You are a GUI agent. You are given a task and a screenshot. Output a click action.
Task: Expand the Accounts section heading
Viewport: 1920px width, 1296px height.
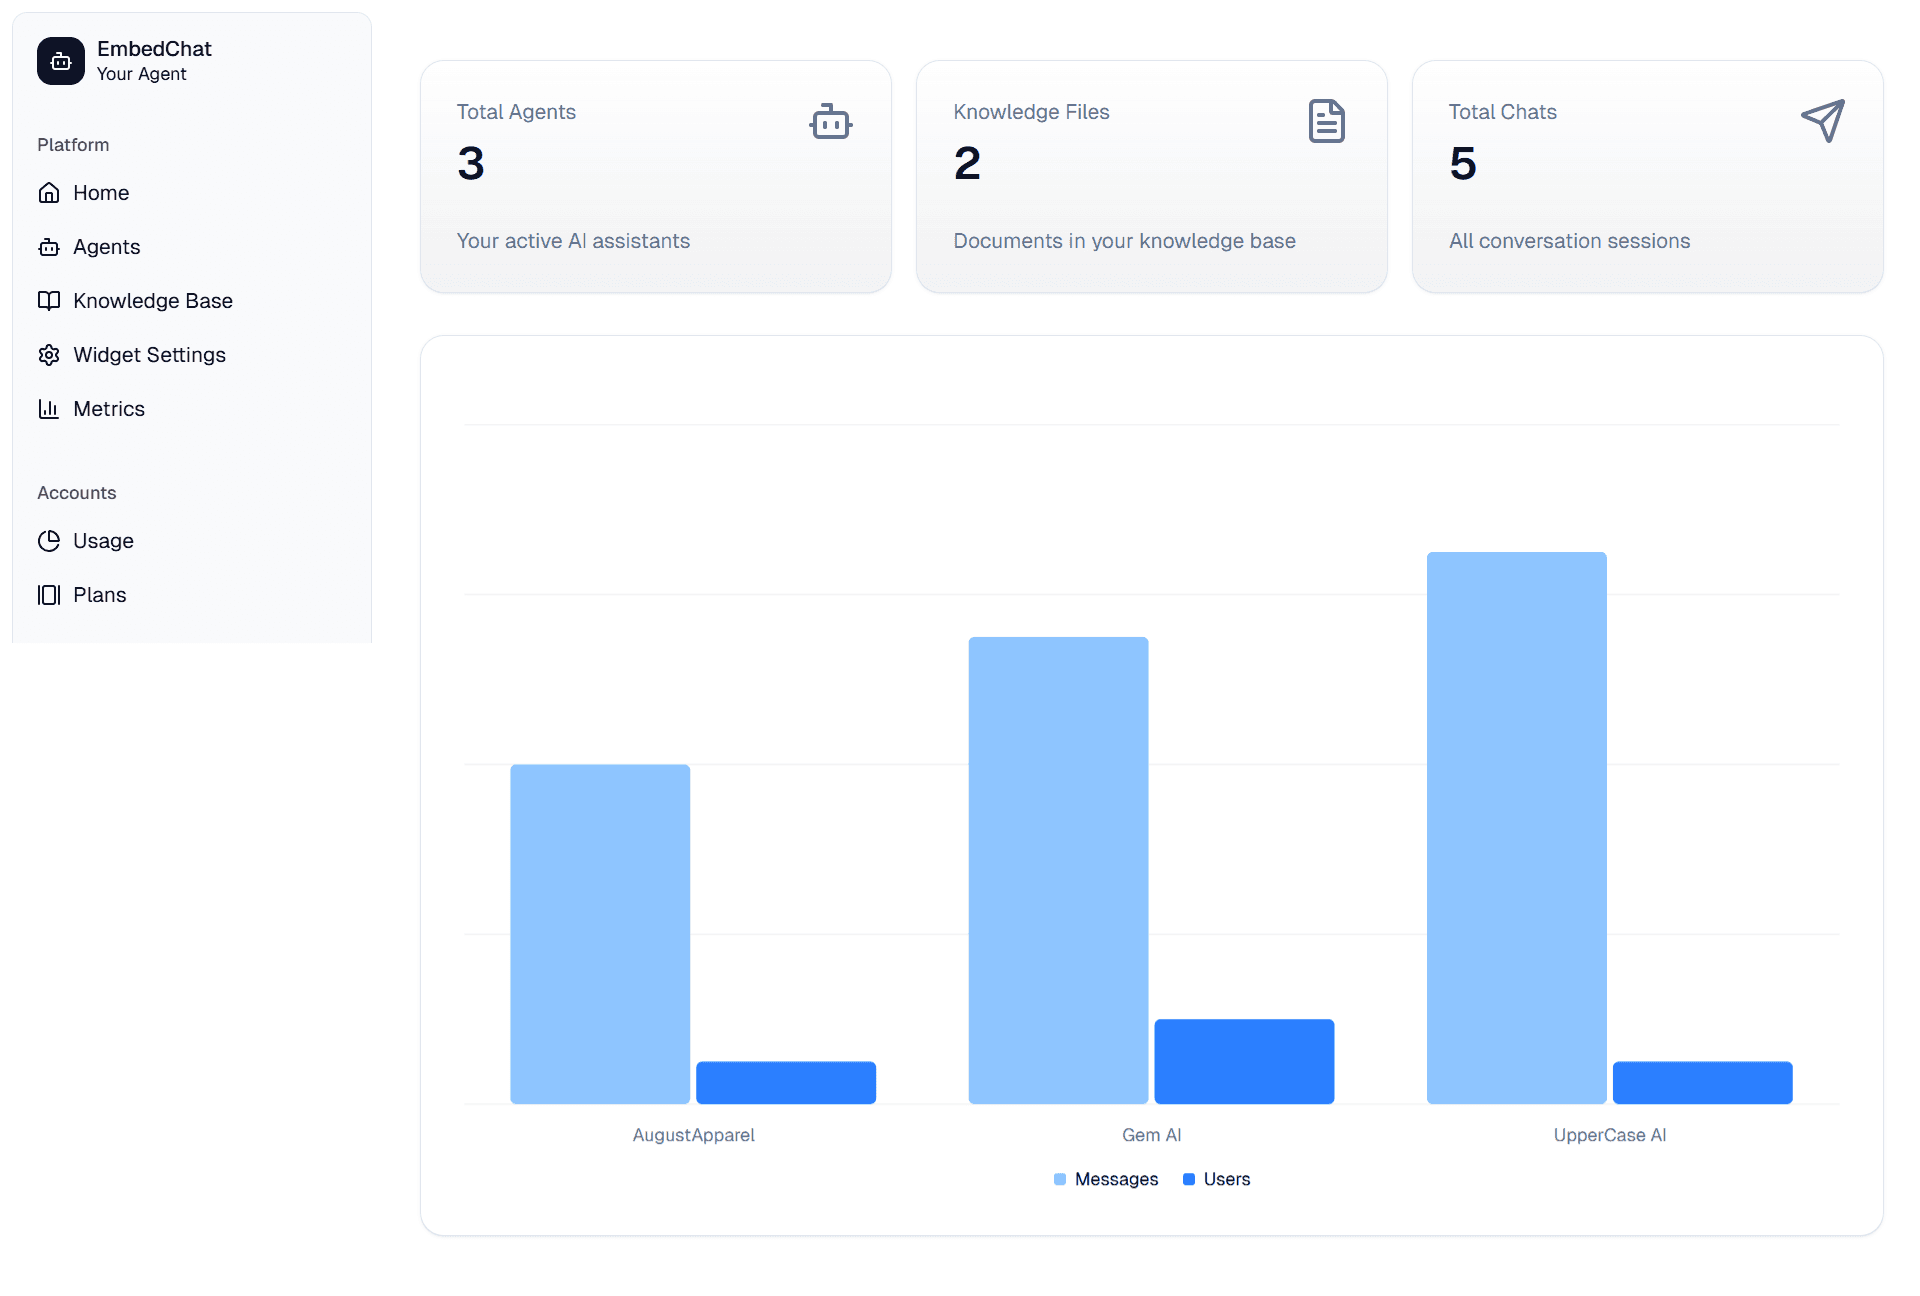coord(76,492)
